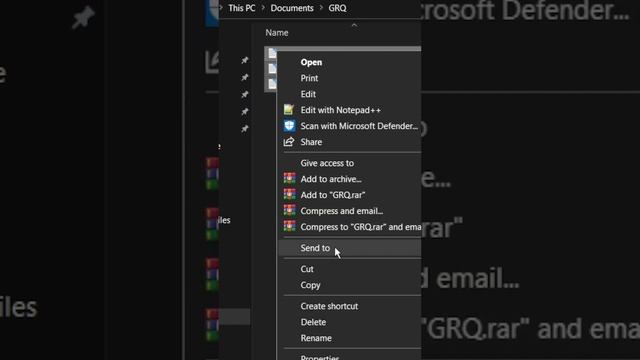Select Delete in the context menu
Viewport: 640px width, 360px height.
313,322
